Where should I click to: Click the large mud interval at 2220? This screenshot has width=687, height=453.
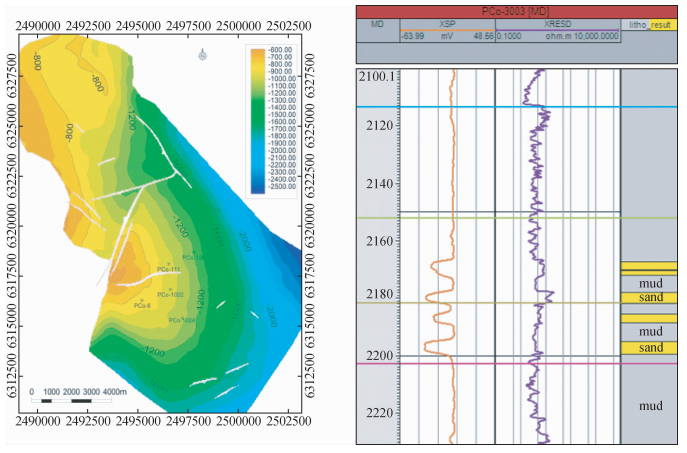(650, 406)
